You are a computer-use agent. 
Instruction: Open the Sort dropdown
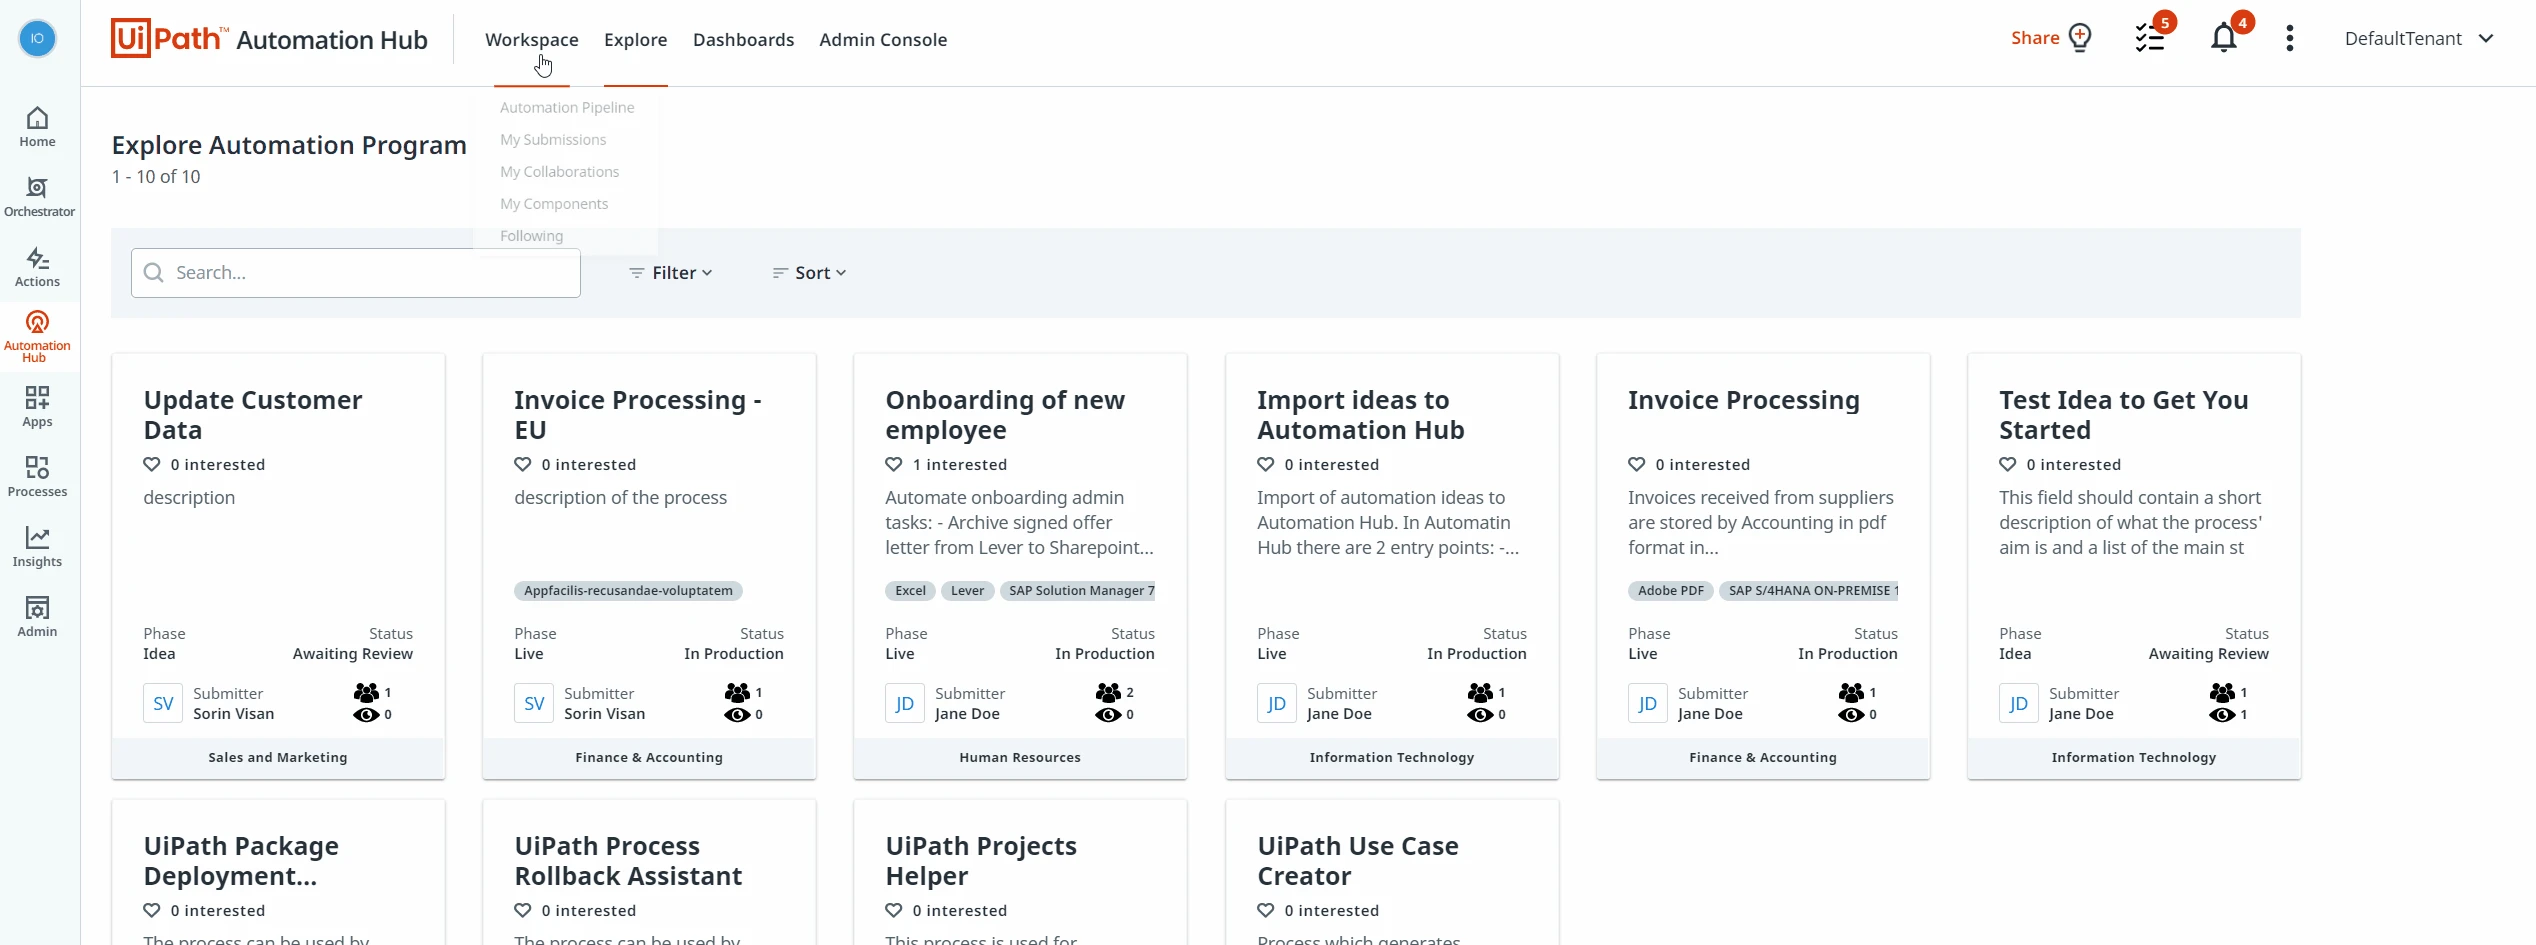tap(810, 273)
